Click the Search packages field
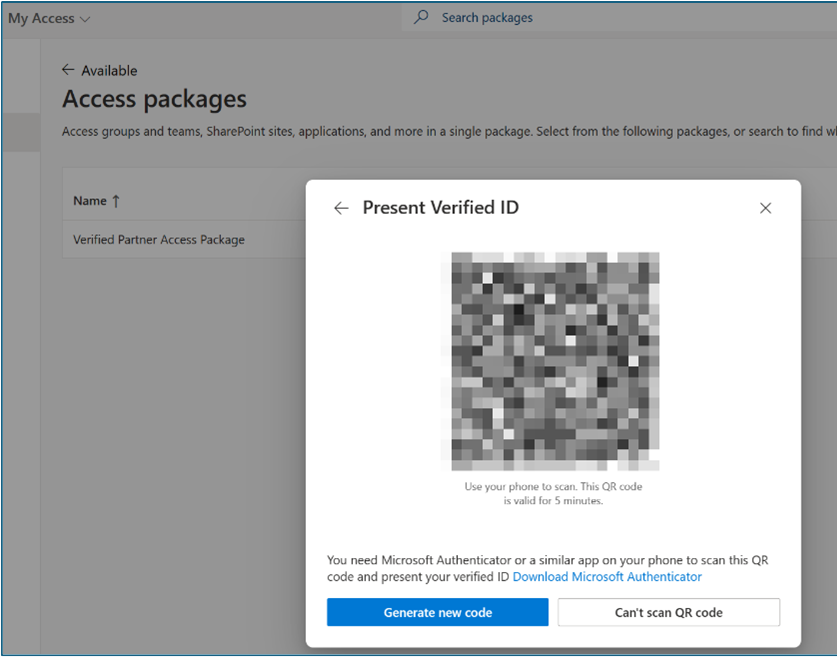Screen dimensions: 837x657 click(619, 18)
